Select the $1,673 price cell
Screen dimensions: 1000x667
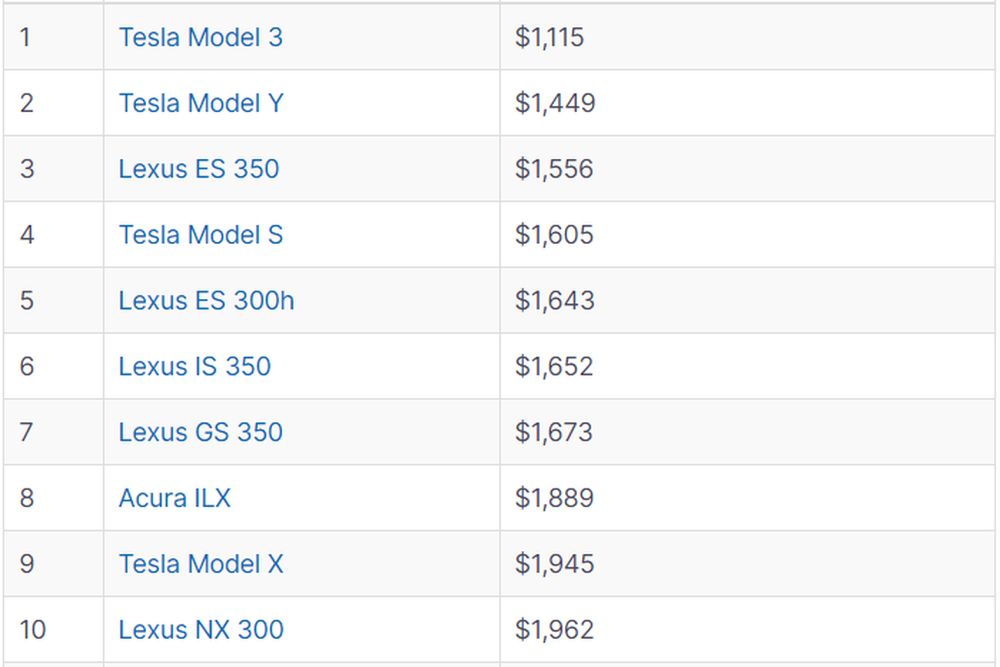(747, 432)
